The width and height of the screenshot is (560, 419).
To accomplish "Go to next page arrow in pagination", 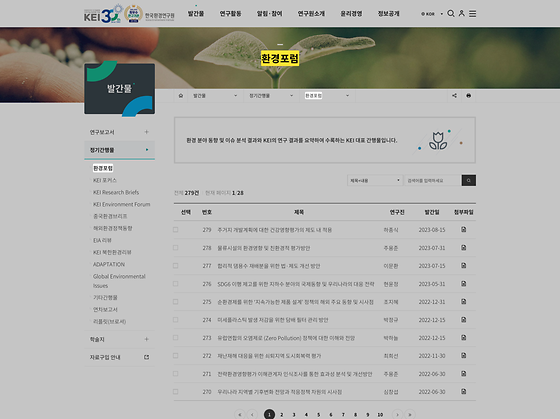I will coord(397,414).
